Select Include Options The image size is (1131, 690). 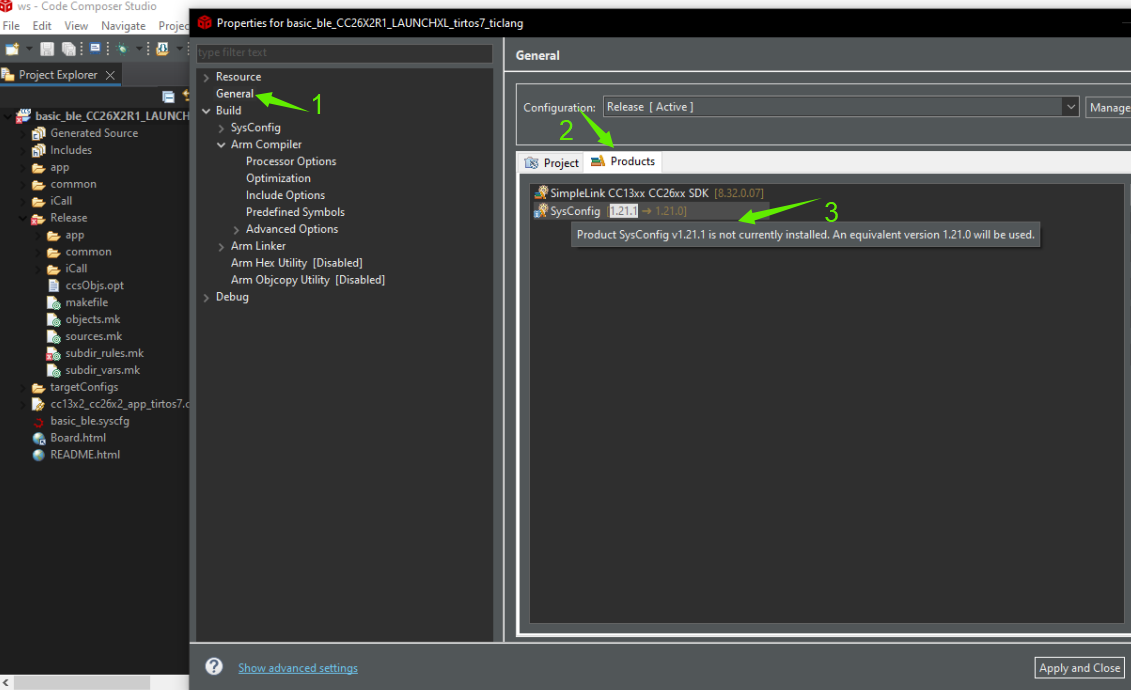coord(285,195)
